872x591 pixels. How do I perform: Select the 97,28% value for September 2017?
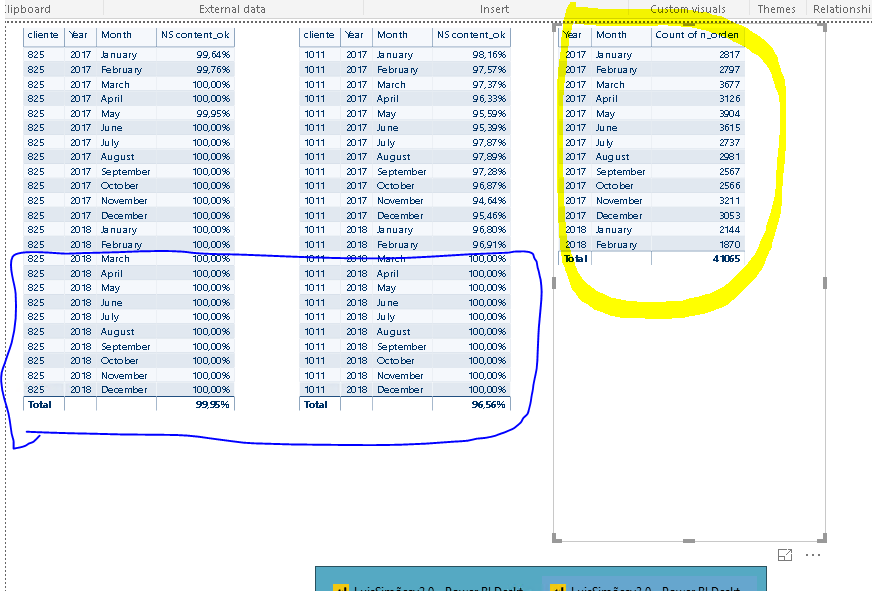tap(489, 171)
